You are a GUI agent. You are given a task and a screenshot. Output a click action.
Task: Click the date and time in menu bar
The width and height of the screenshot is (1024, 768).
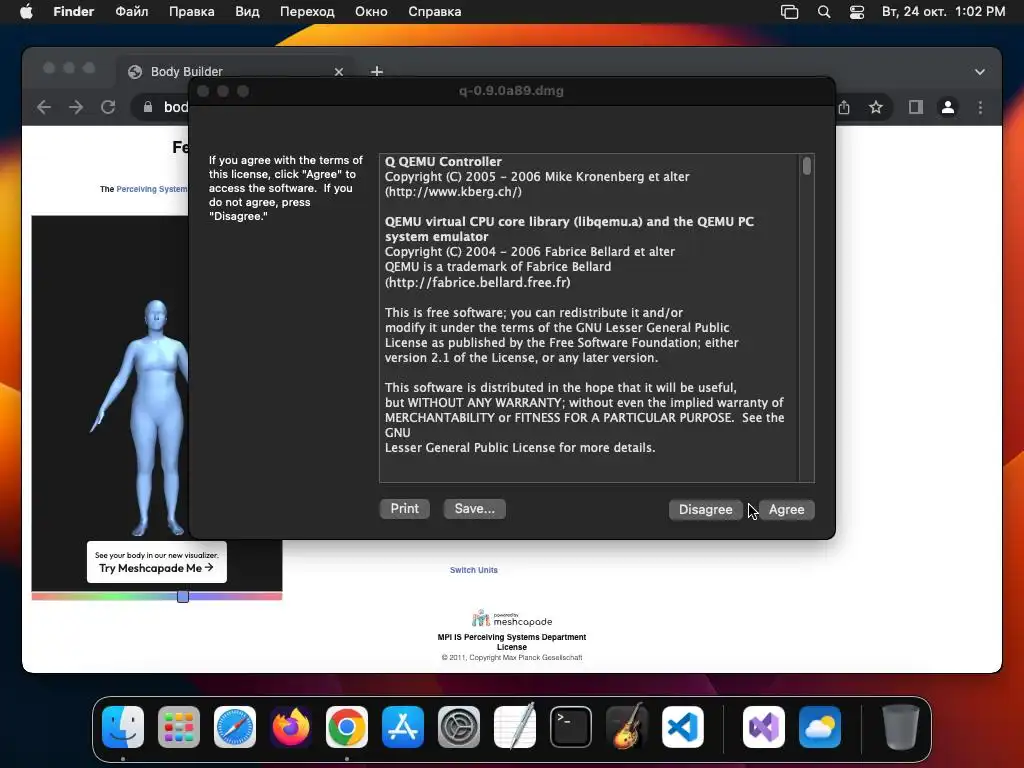(x=944, y=12)
